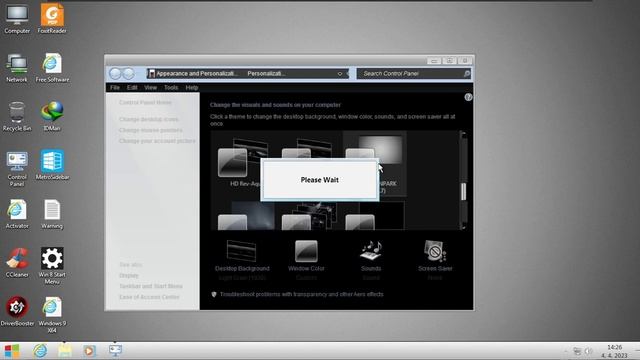Open the View menu

pos(151,87)
